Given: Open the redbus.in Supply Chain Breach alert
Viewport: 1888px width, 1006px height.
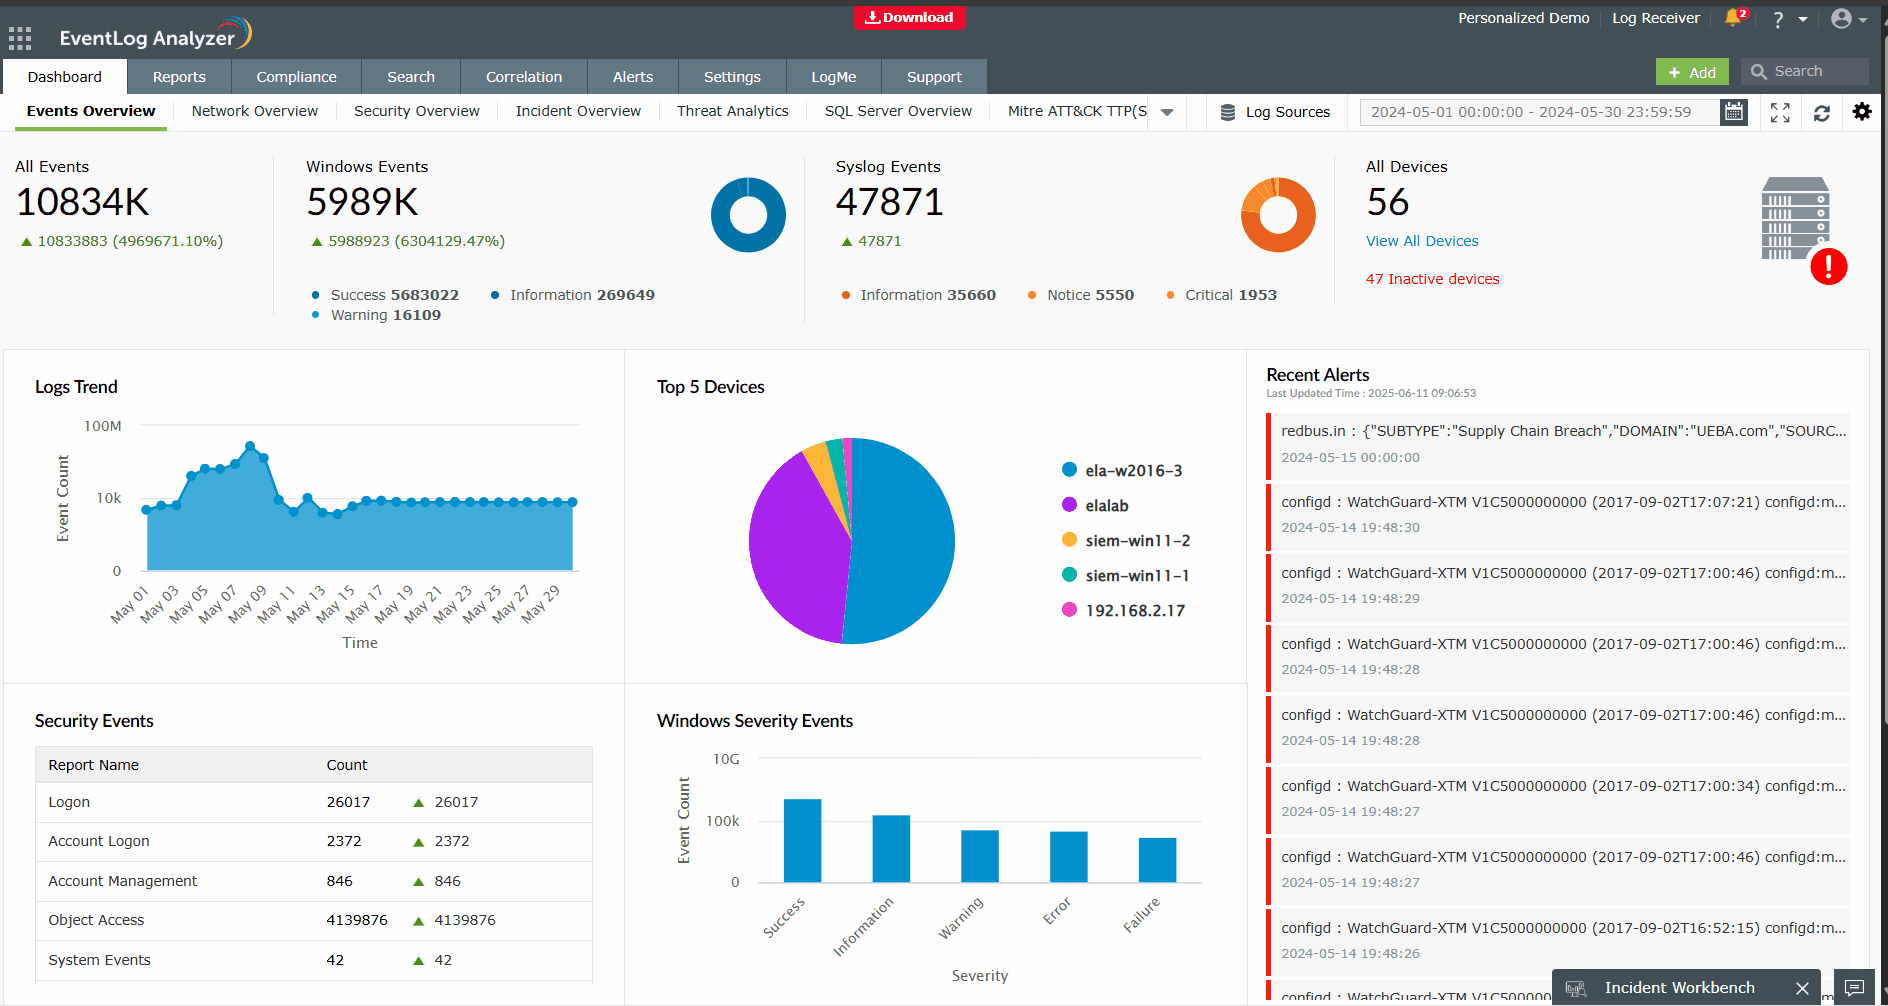Looking at the screenshot, I should click(x=1558, y=444).
